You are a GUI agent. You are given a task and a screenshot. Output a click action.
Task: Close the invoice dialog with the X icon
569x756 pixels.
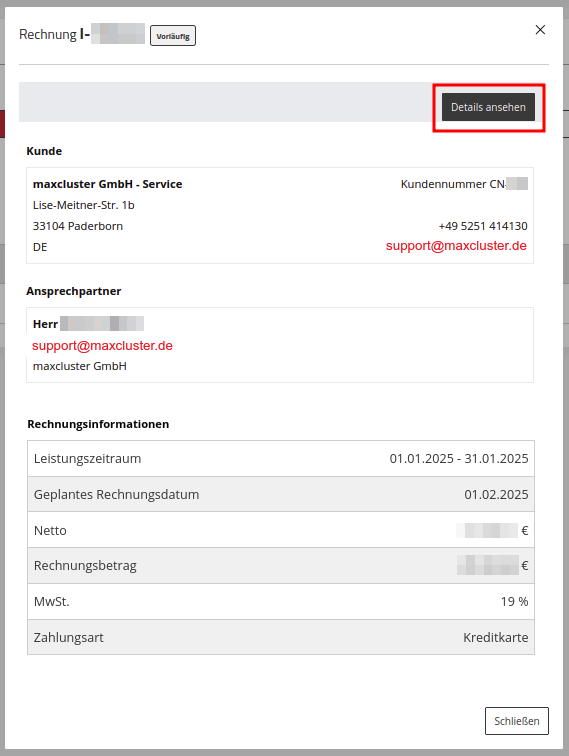[x=540, y=30]
